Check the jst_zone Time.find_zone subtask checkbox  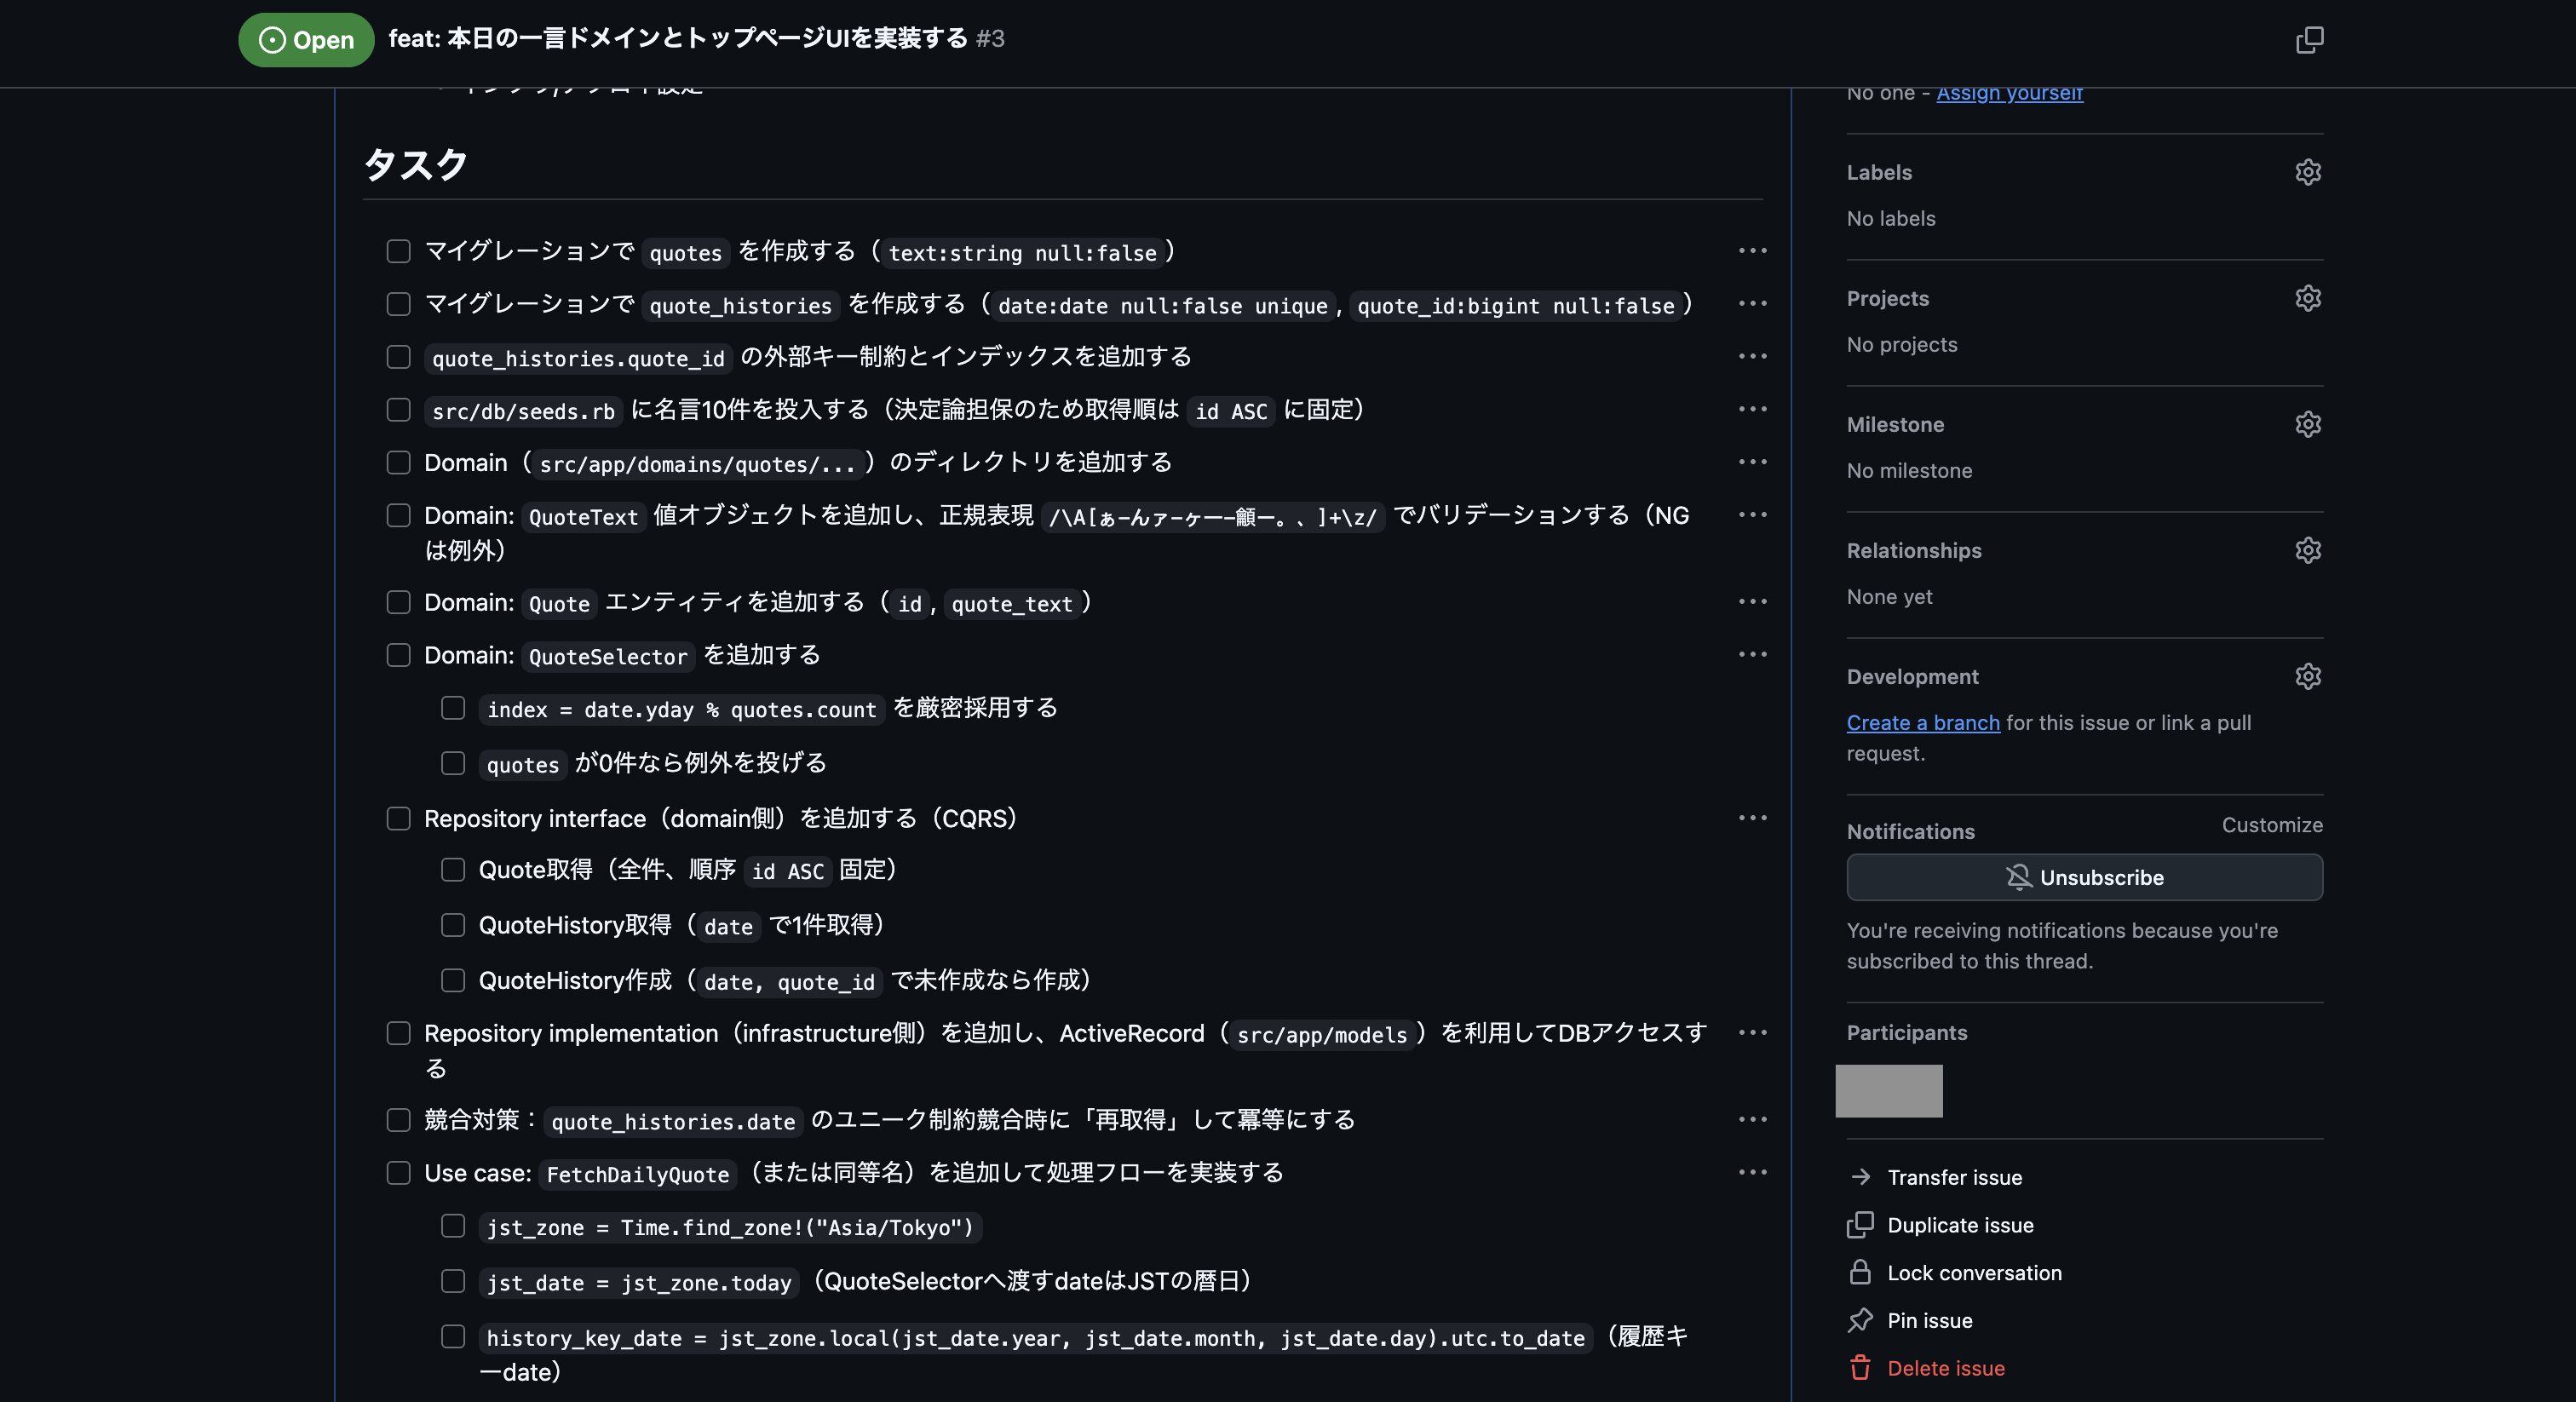pos(453,1226)
